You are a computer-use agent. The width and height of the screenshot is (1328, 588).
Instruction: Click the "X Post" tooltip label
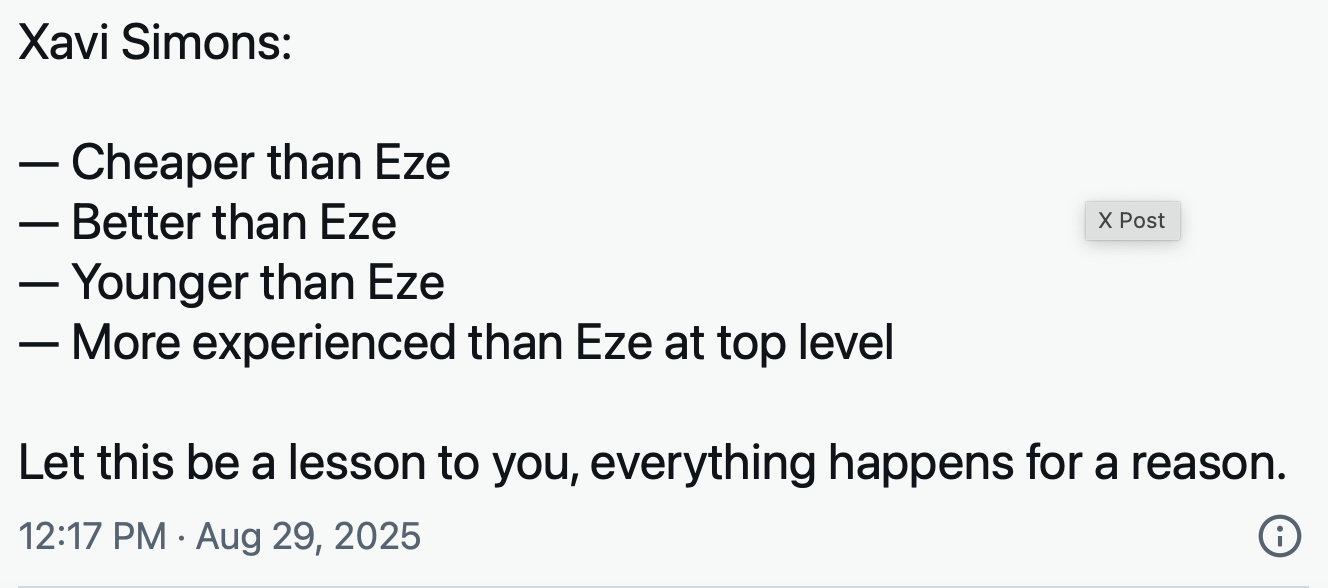pos(1132,221)
